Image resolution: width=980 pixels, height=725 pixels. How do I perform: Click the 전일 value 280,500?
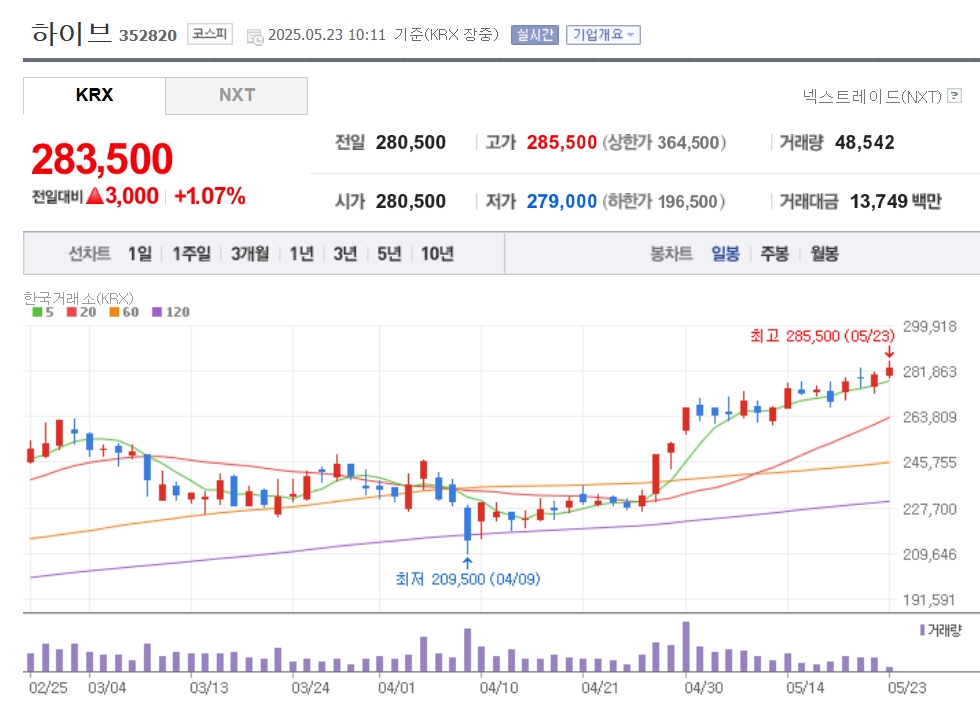click(411, 142)
